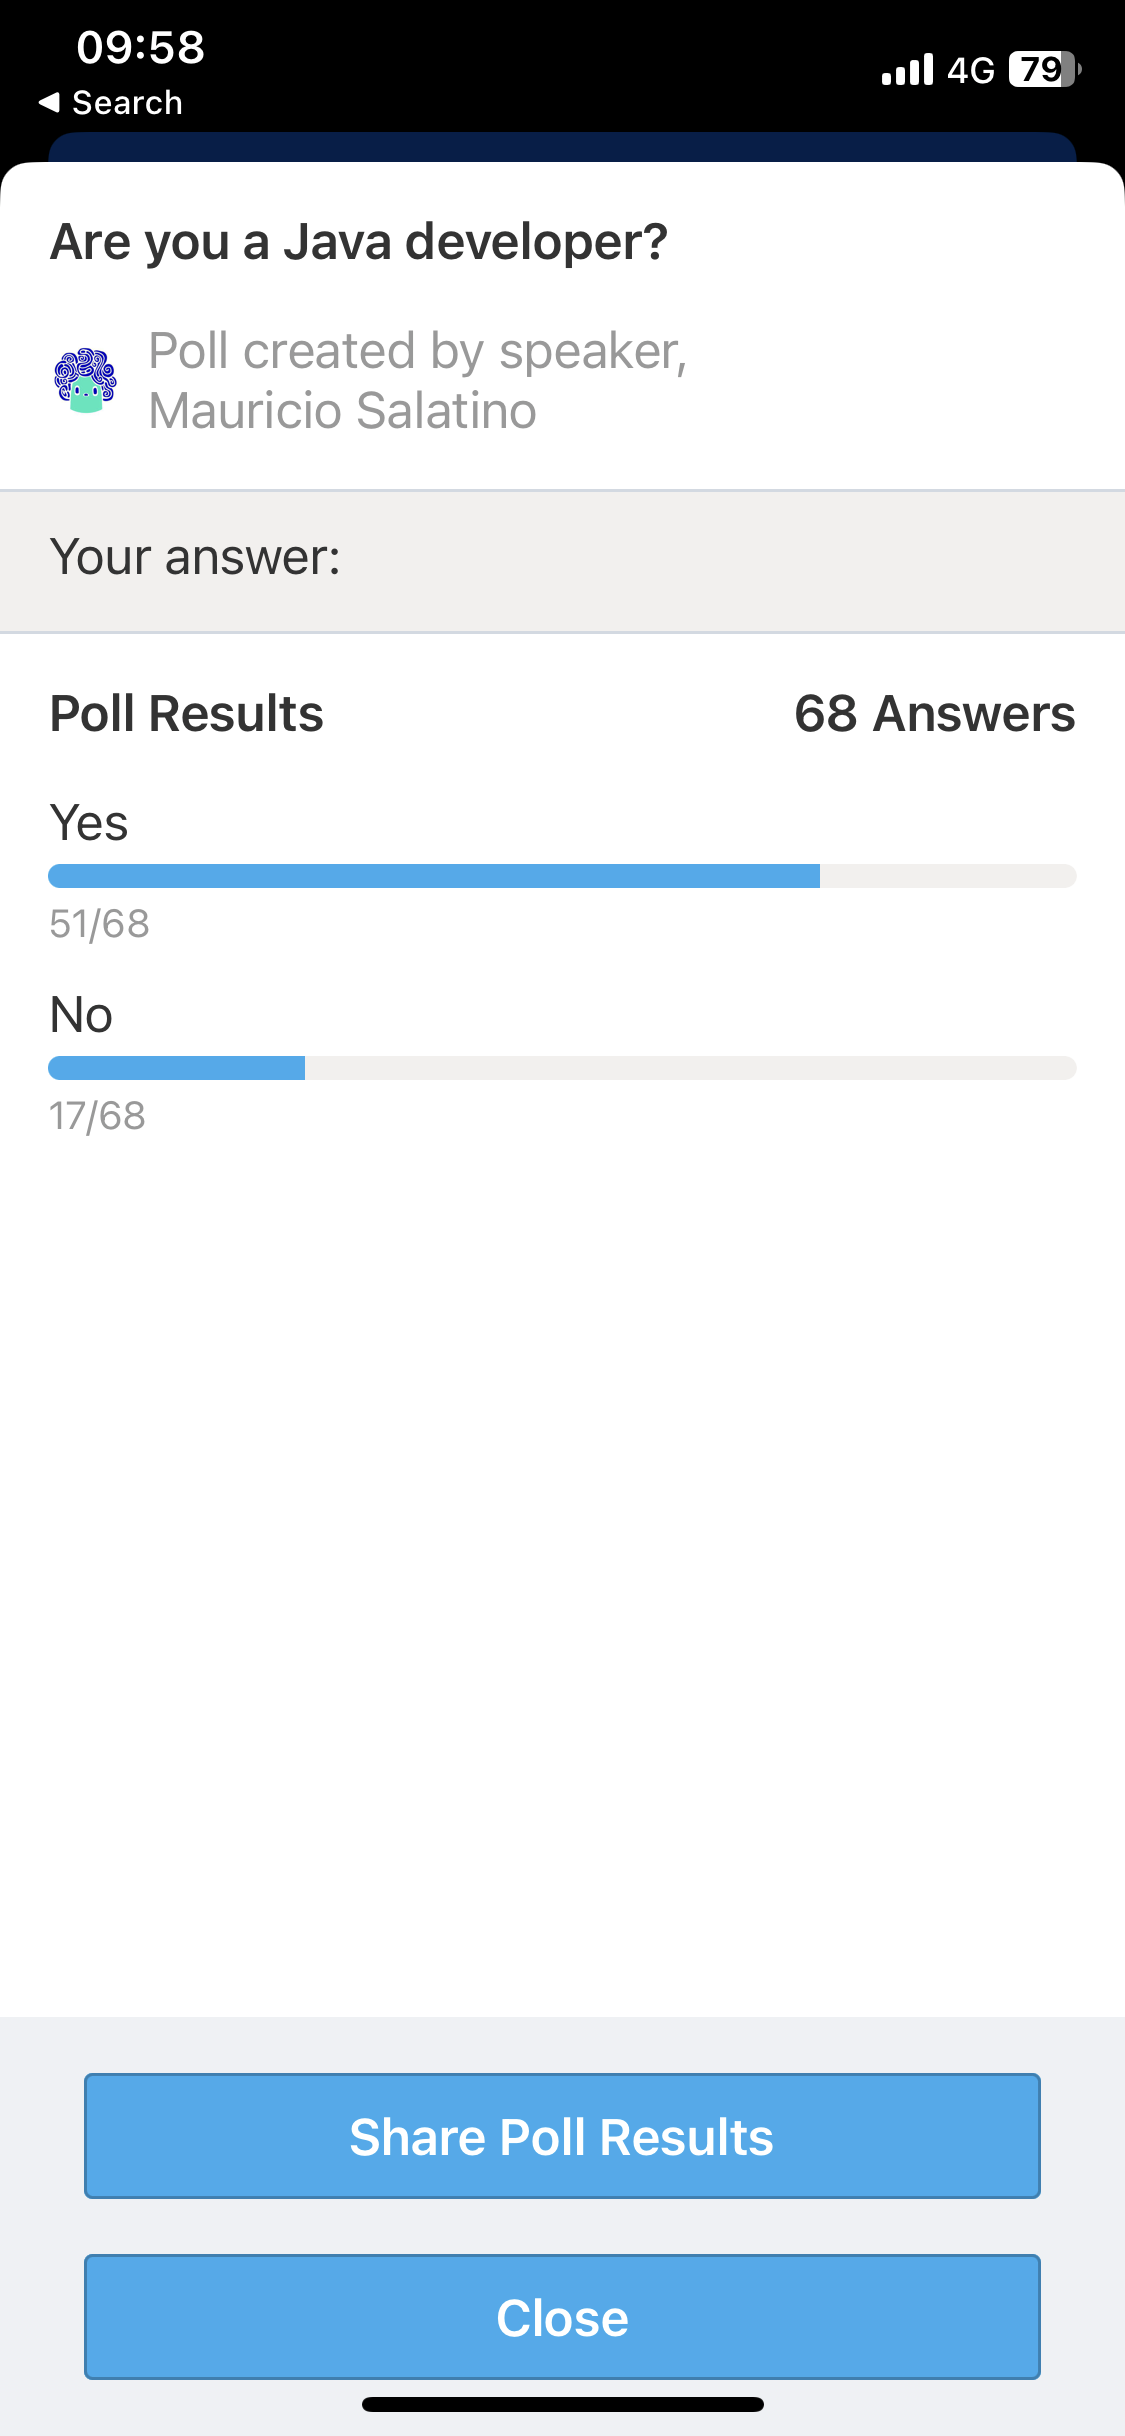Tap the 68 Answers total
The height and width of the screenshot is (2436, 1125).
[935, 714]
